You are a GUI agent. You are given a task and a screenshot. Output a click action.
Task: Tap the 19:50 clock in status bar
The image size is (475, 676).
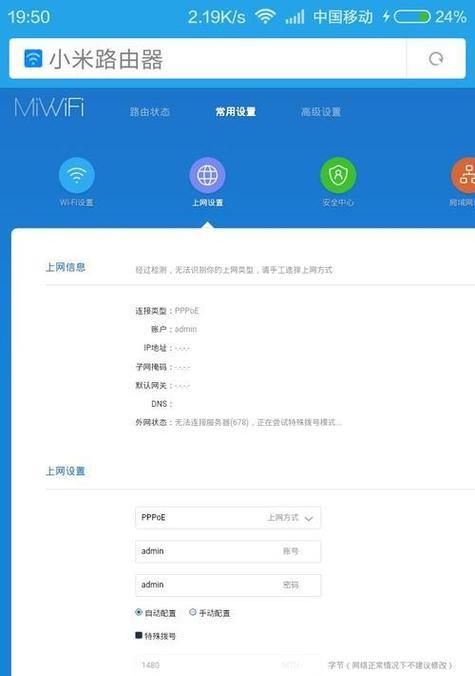click(x=29, y=17)
